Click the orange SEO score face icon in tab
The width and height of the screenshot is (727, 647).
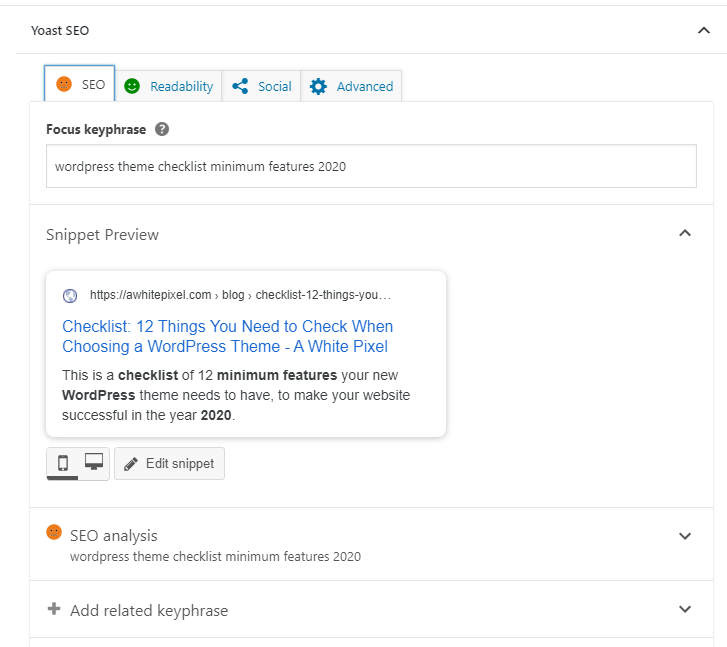point(64,84)
